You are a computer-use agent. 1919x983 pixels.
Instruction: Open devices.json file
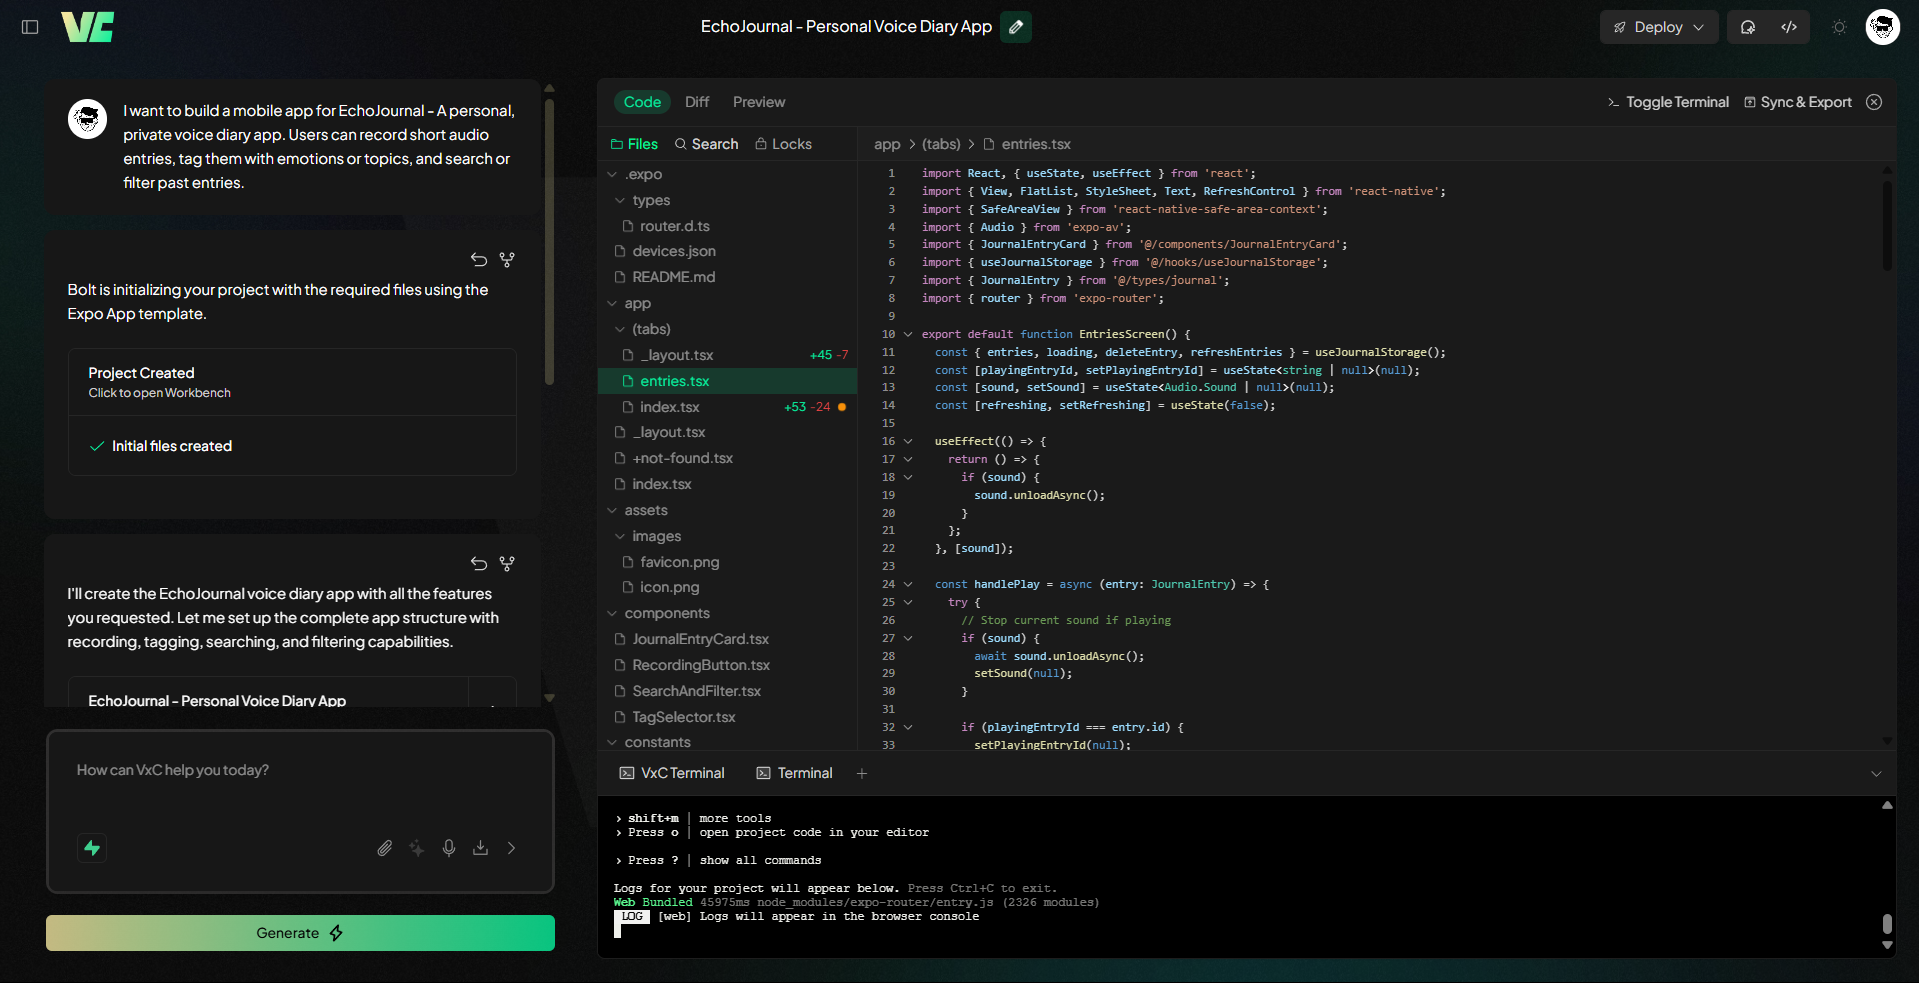click(727, 251)
